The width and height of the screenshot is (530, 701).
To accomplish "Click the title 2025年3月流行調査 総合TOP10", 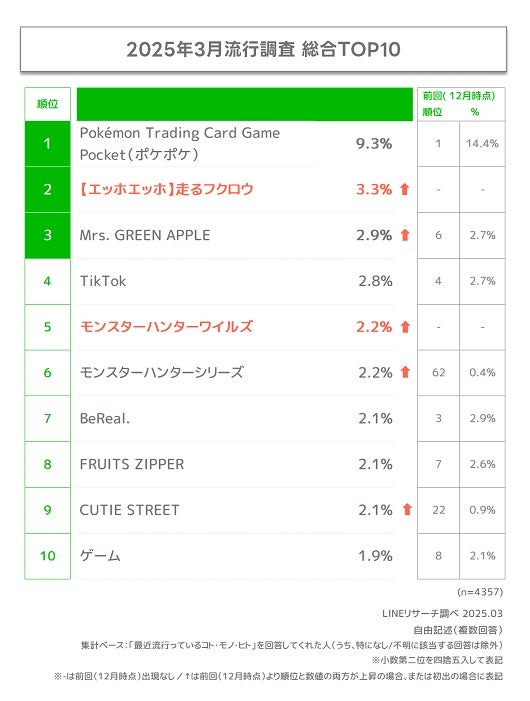I will [263, 49].
